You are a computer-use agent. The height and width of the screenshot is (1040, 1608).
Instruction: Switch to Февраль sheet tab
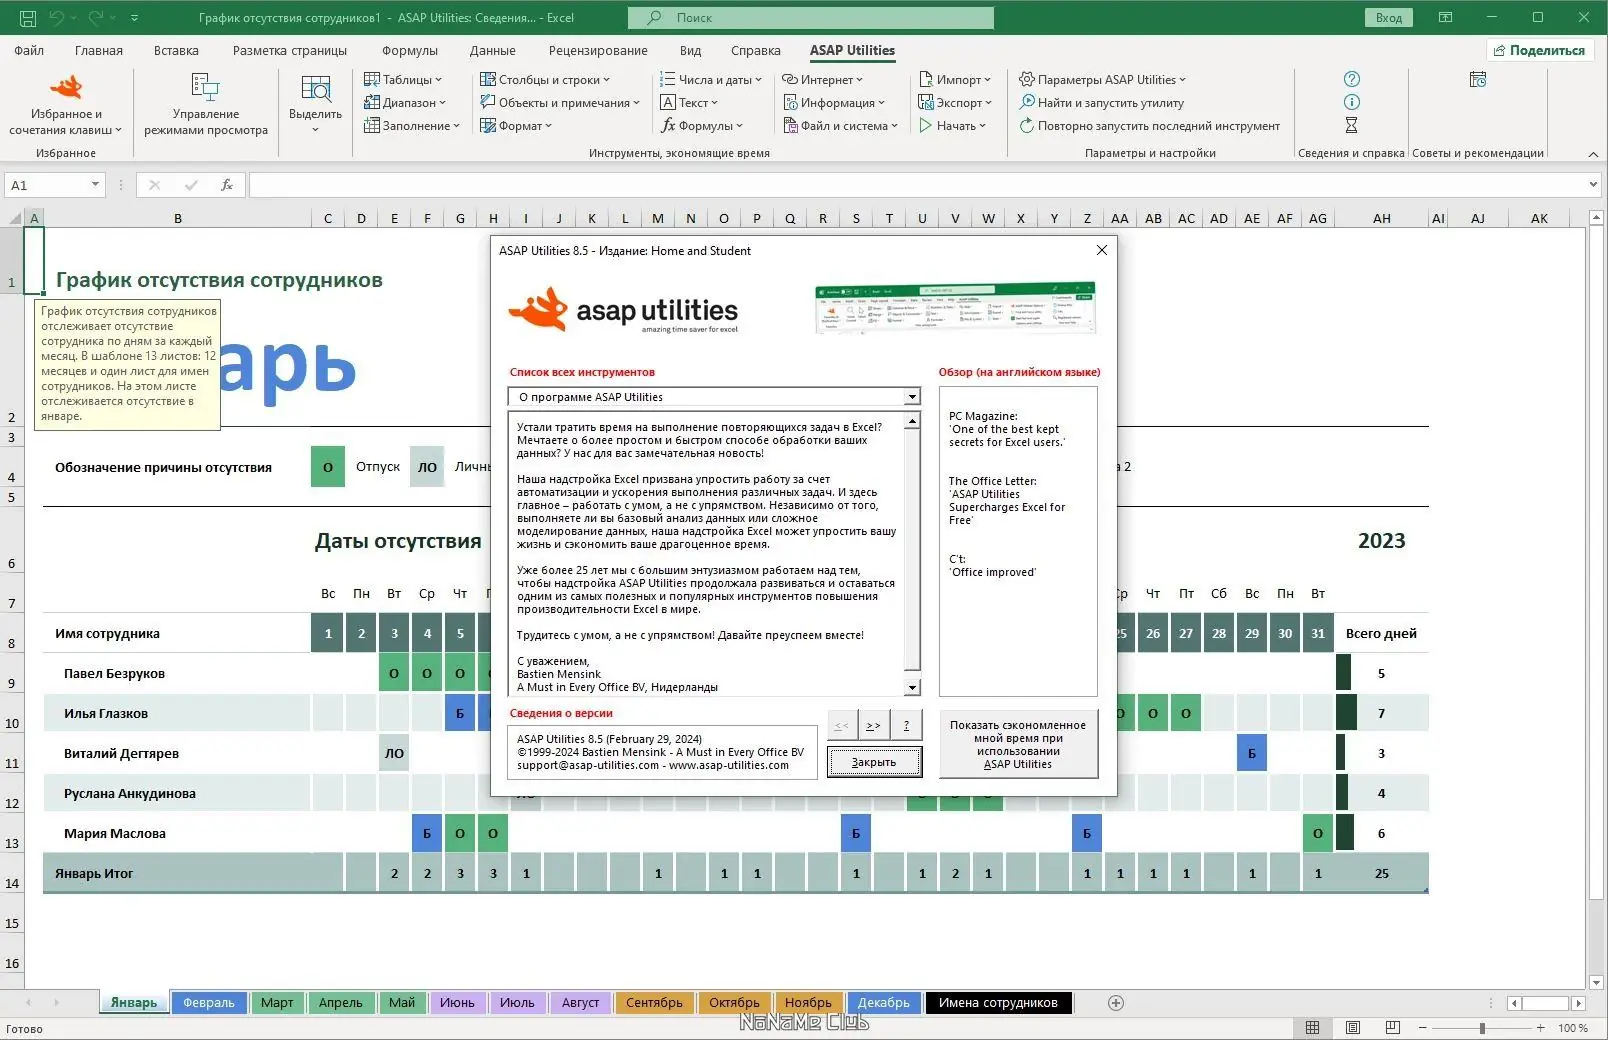coord(209,1003)
